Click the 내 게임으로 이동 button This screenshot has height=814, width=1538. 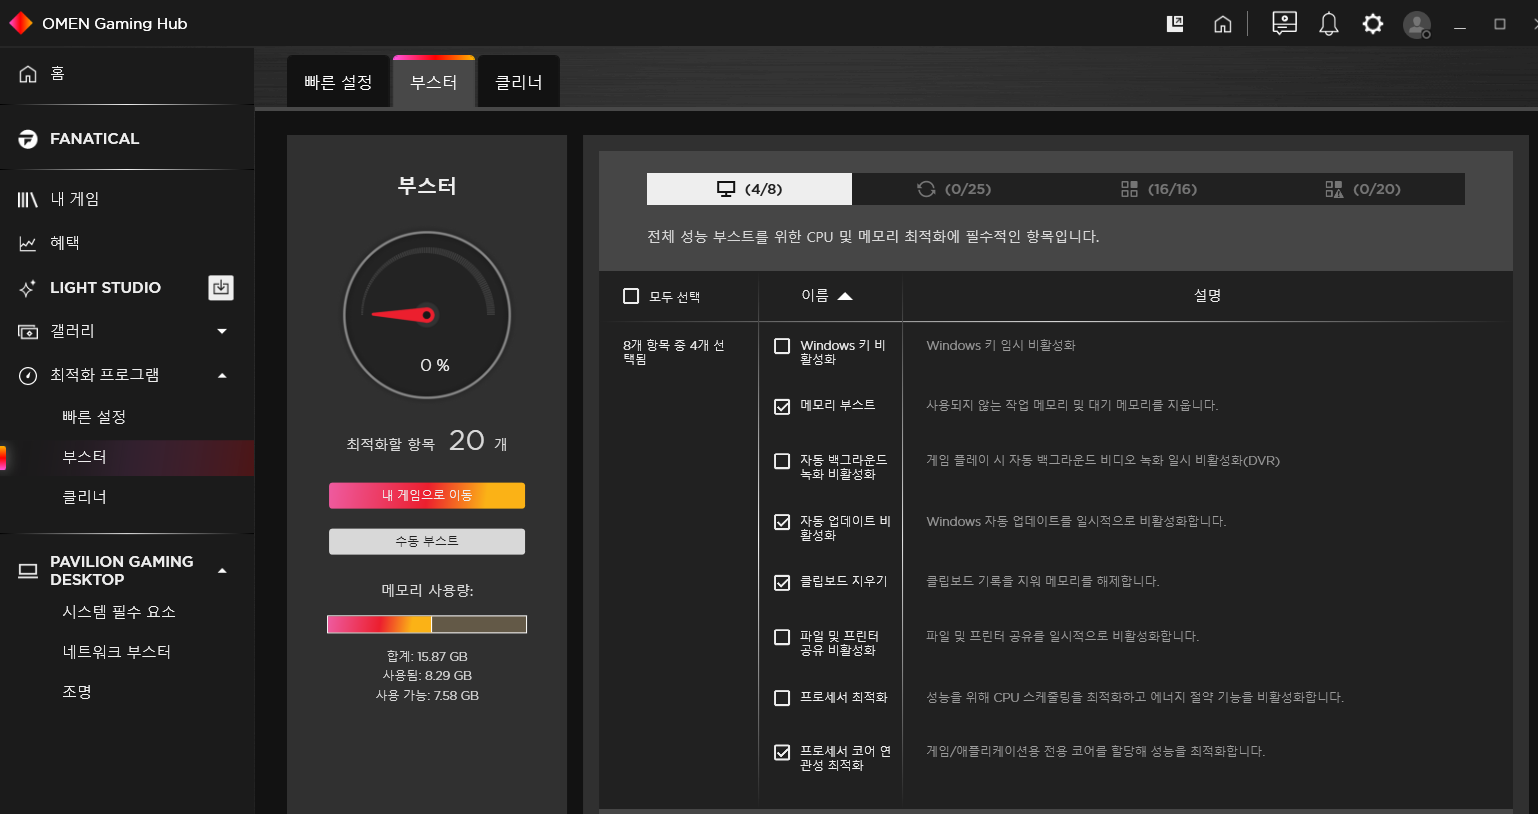426,495
